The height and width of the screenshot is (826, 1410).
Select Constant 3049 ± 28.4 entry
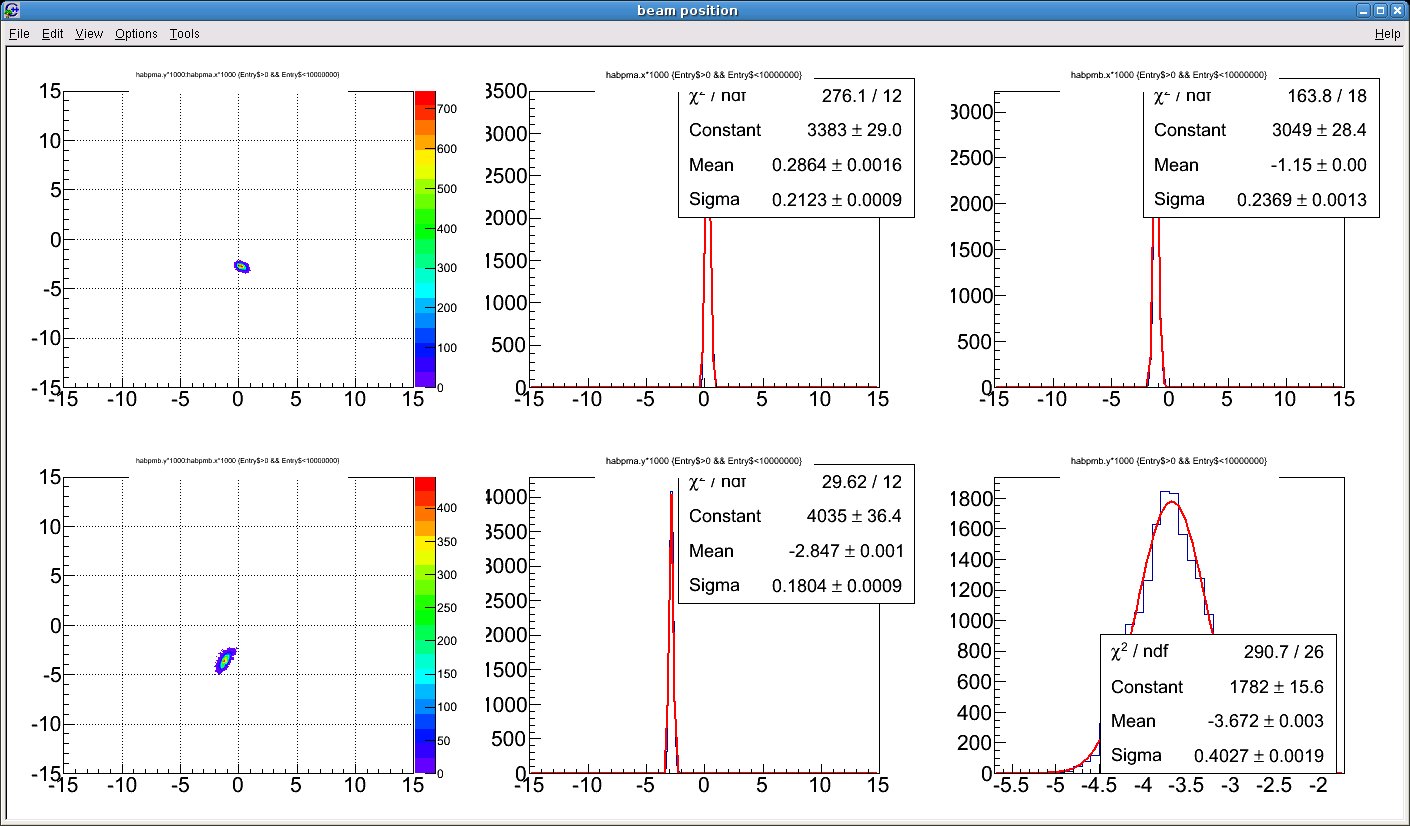coord(1260,130)
